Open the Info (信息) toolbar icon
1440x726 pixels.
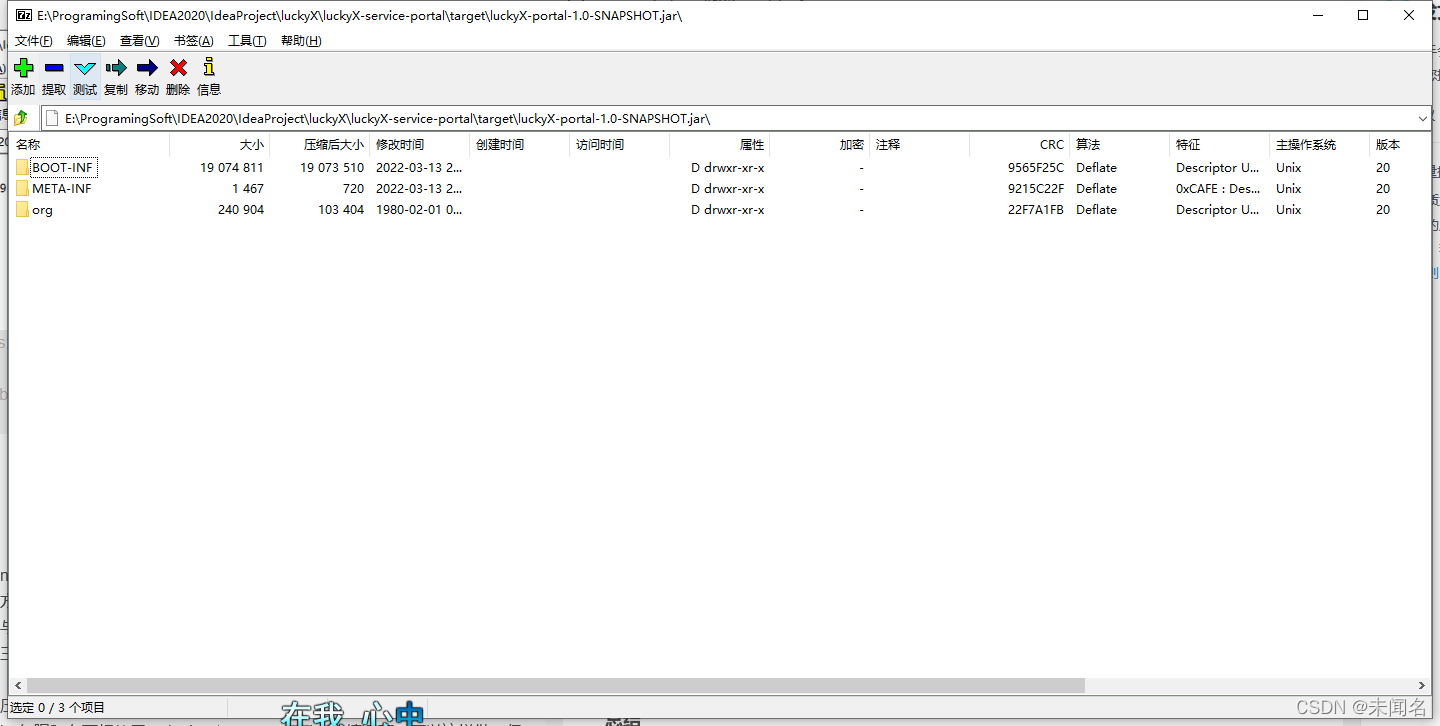209,68
